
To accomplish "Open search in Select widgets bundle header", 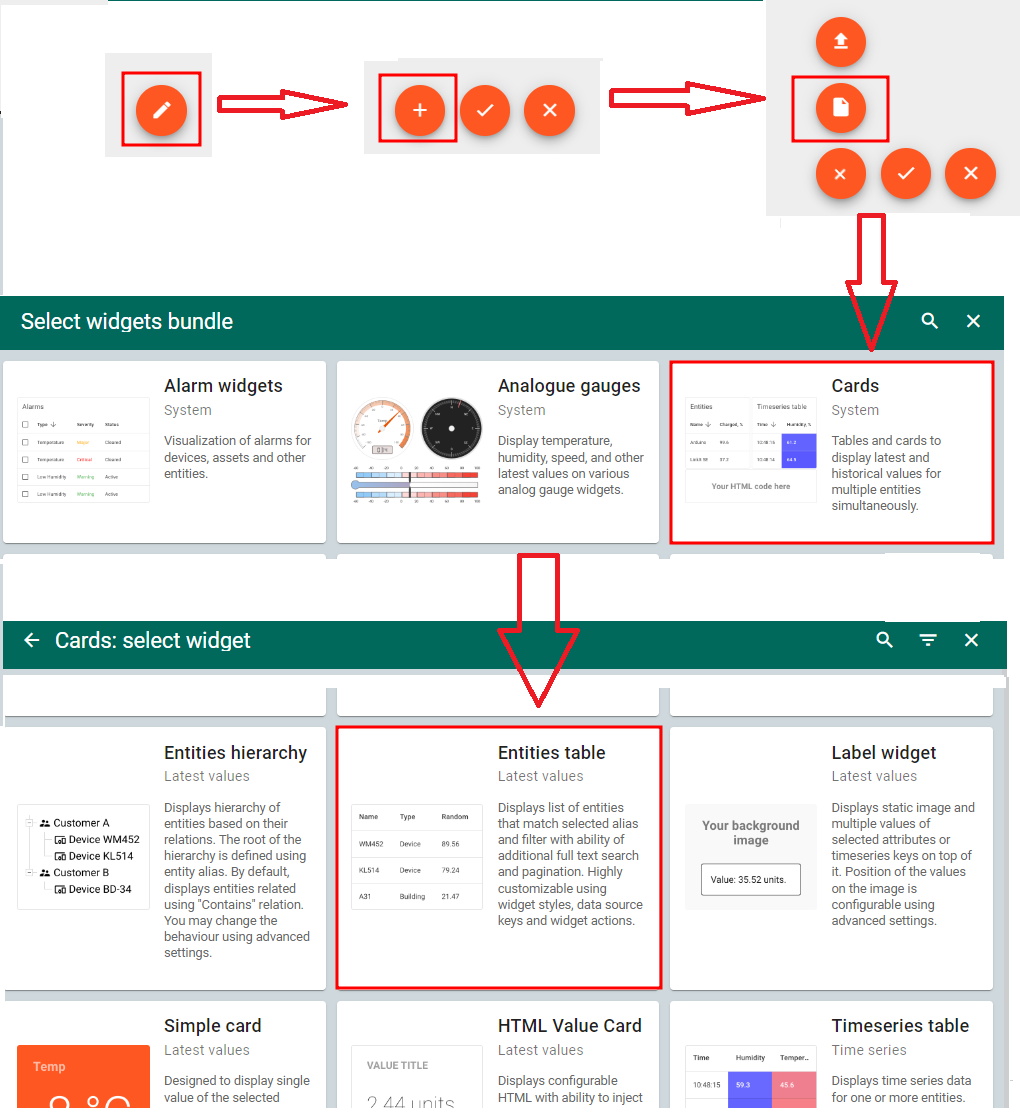I will [929, 321].
